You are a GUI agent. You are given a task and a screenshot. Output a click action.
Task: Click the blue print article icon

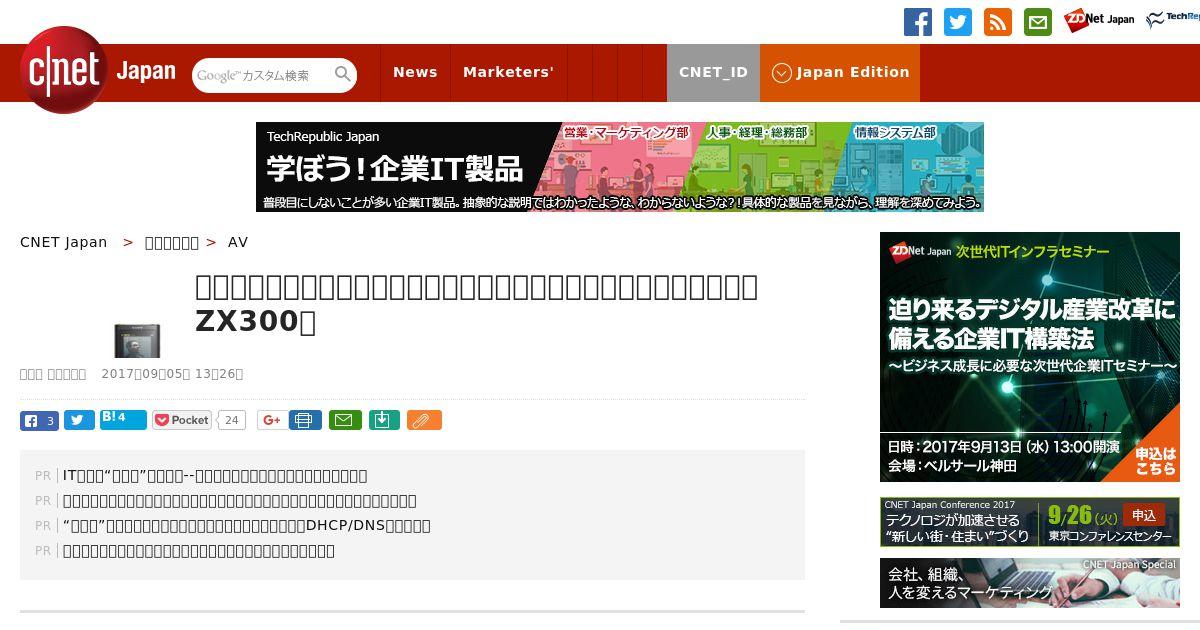305,420
